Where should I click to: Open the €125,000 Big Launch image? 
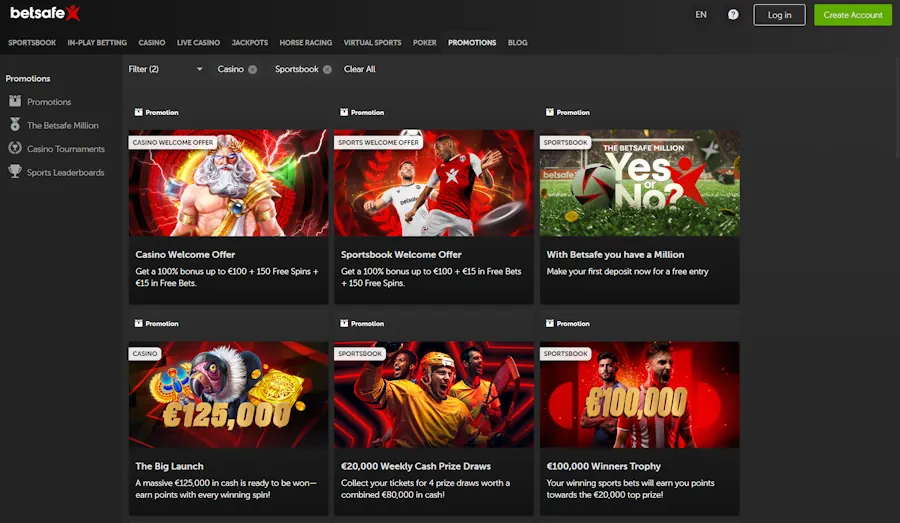(228, 395)
